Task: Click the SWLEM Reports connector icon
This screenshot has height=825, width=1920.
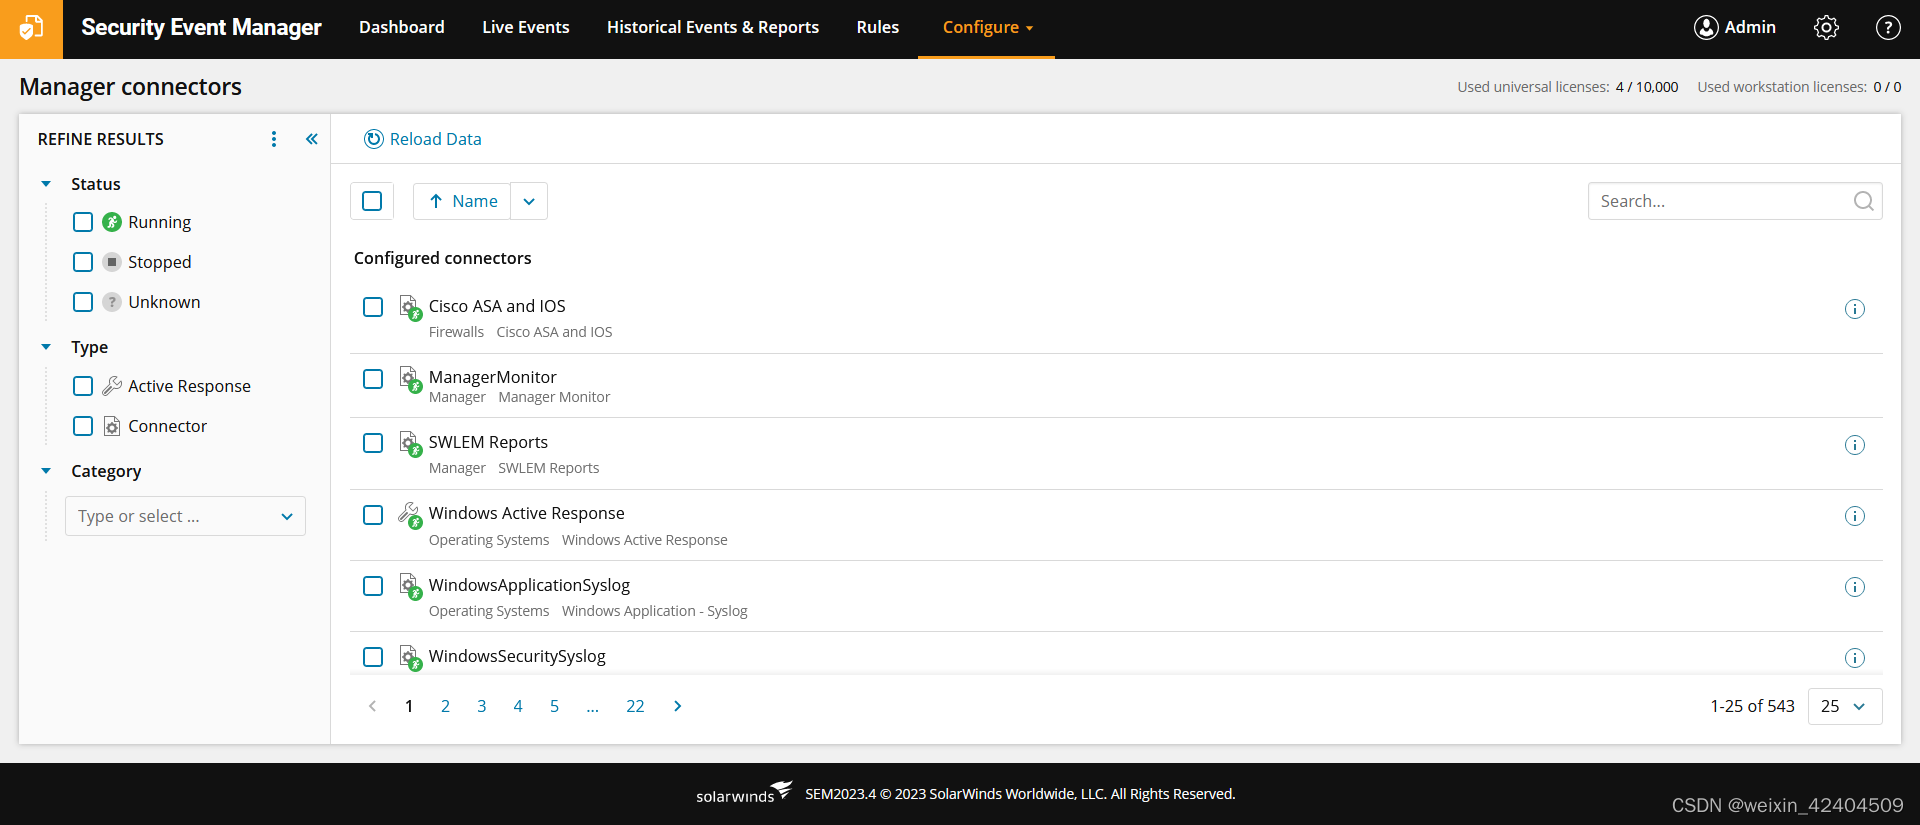Action: point(410,443)
